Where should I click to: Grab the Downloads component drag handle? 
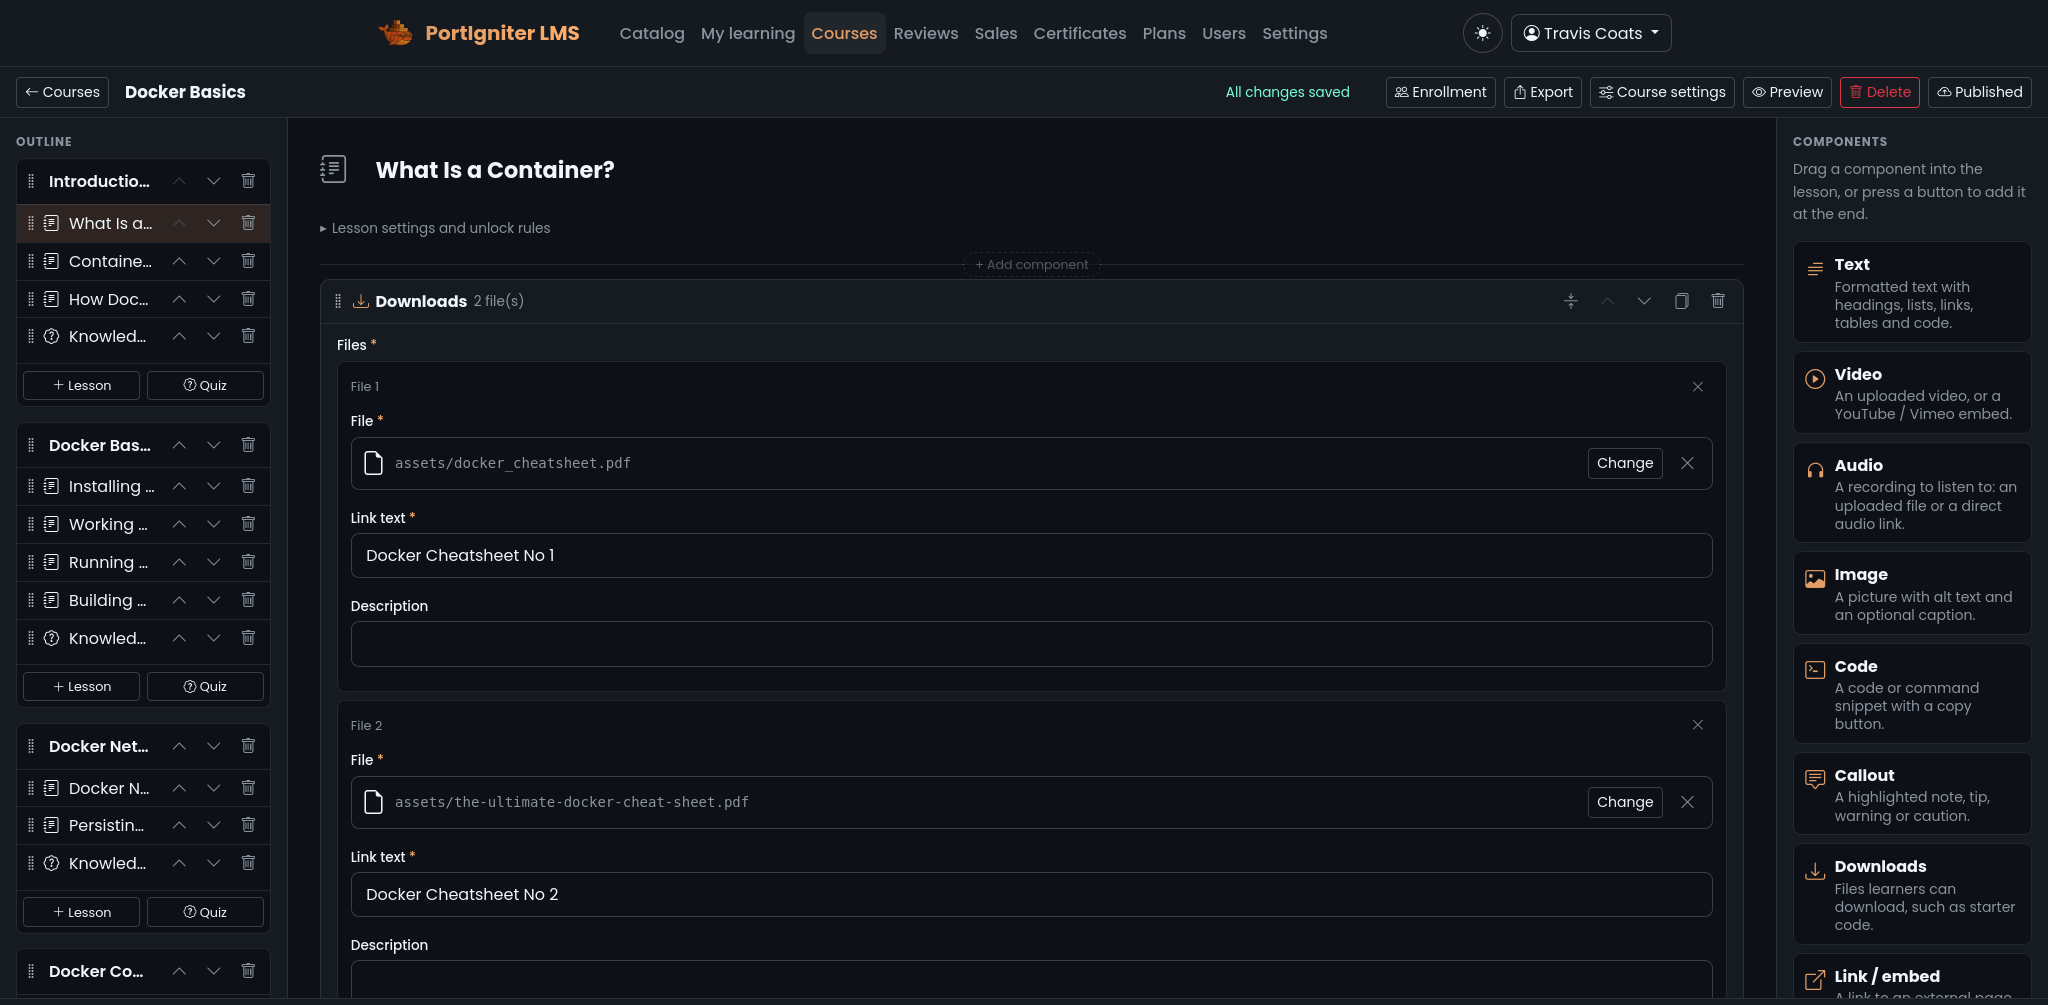click(x=338, y=301)
